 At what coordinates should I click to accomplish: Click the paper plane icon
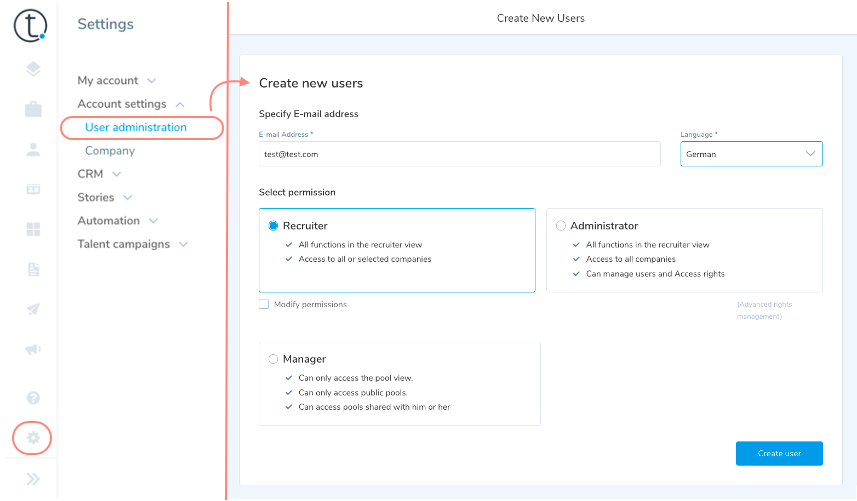pyautogui.click(x=33, y=310)
